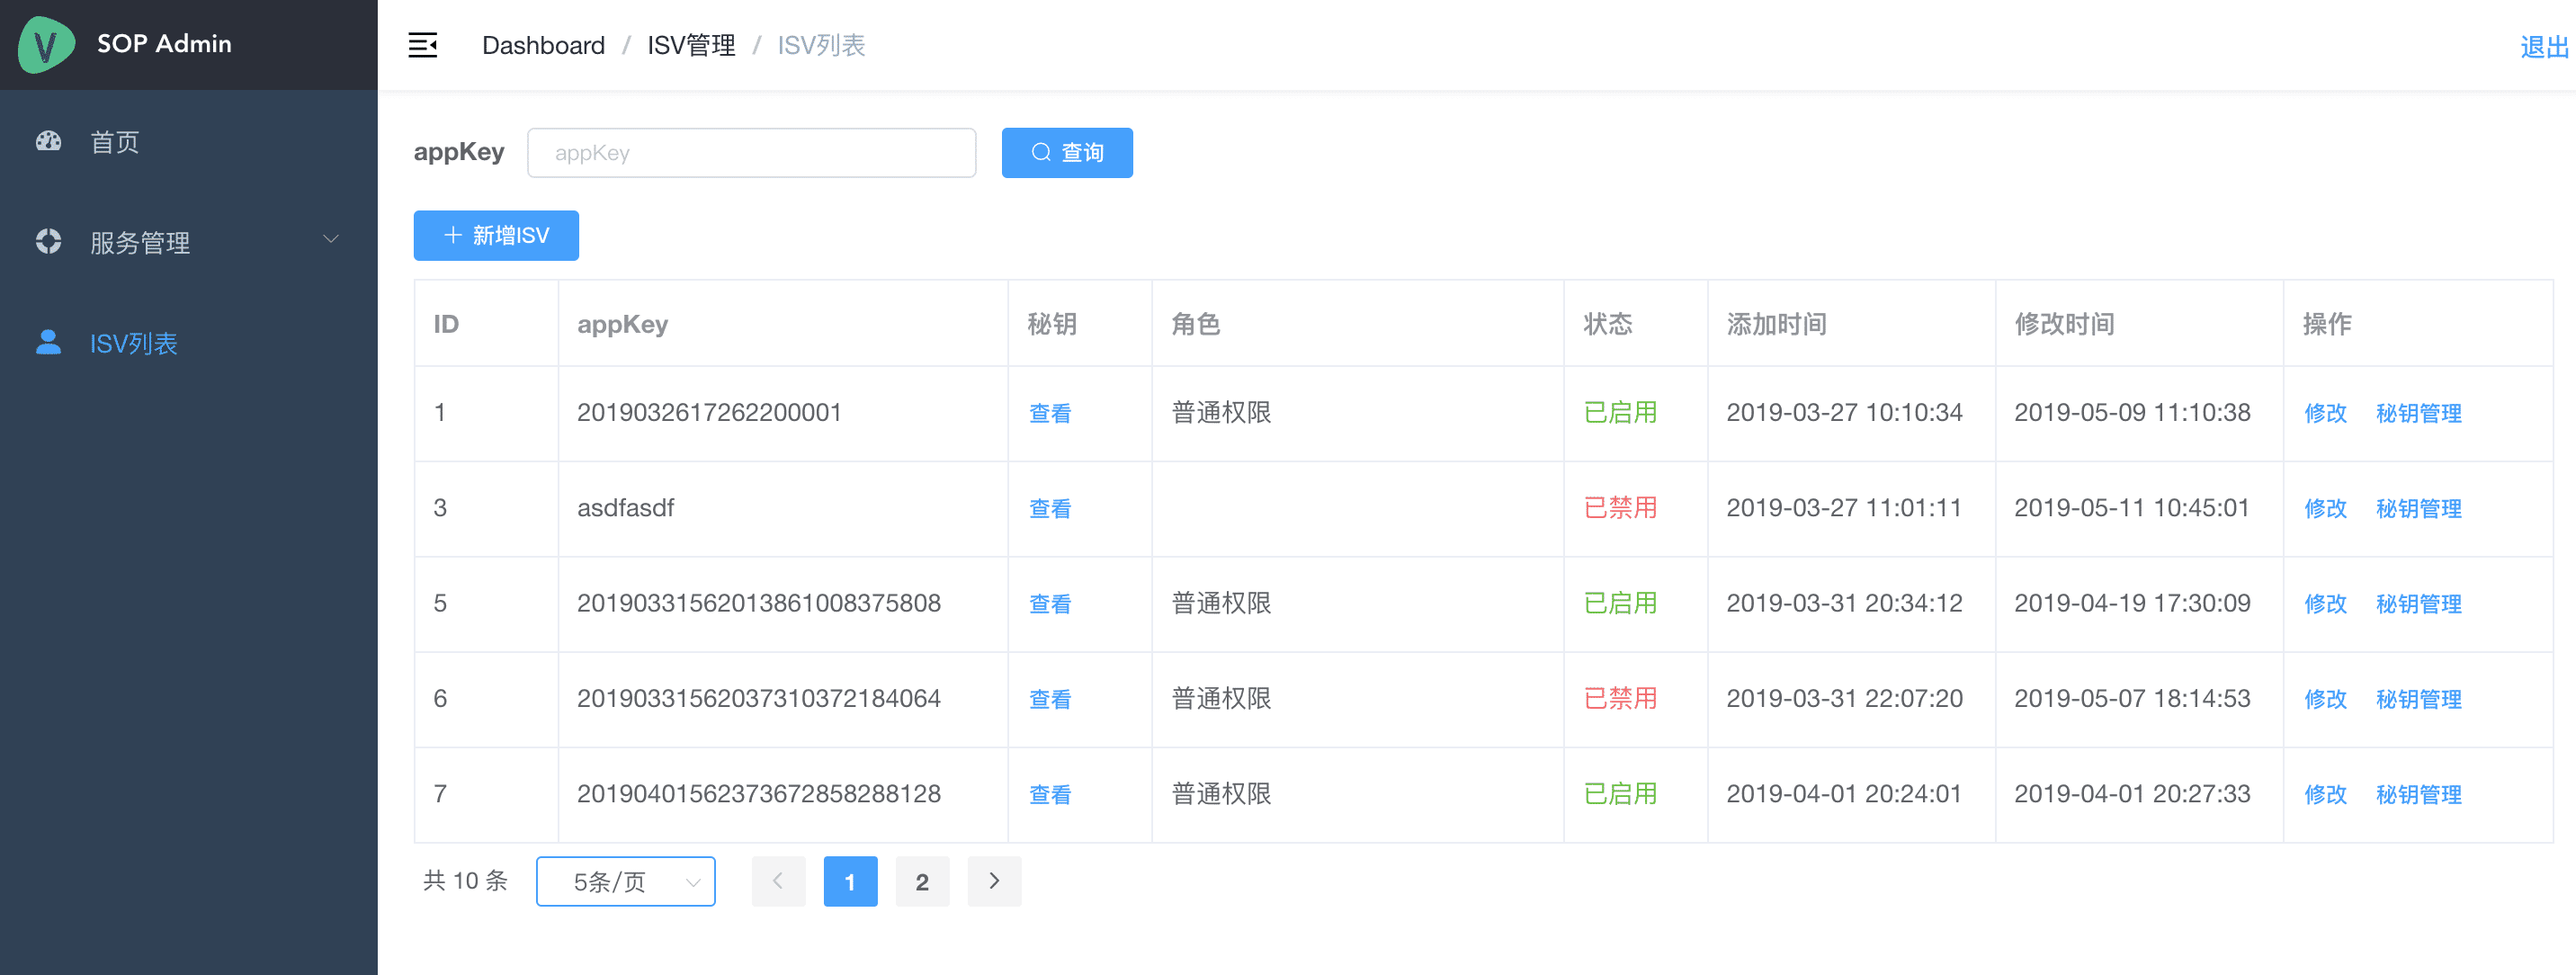Click Dashboard in the breadcrumb
Screen dimensions: 2576x975
[543, 45]
